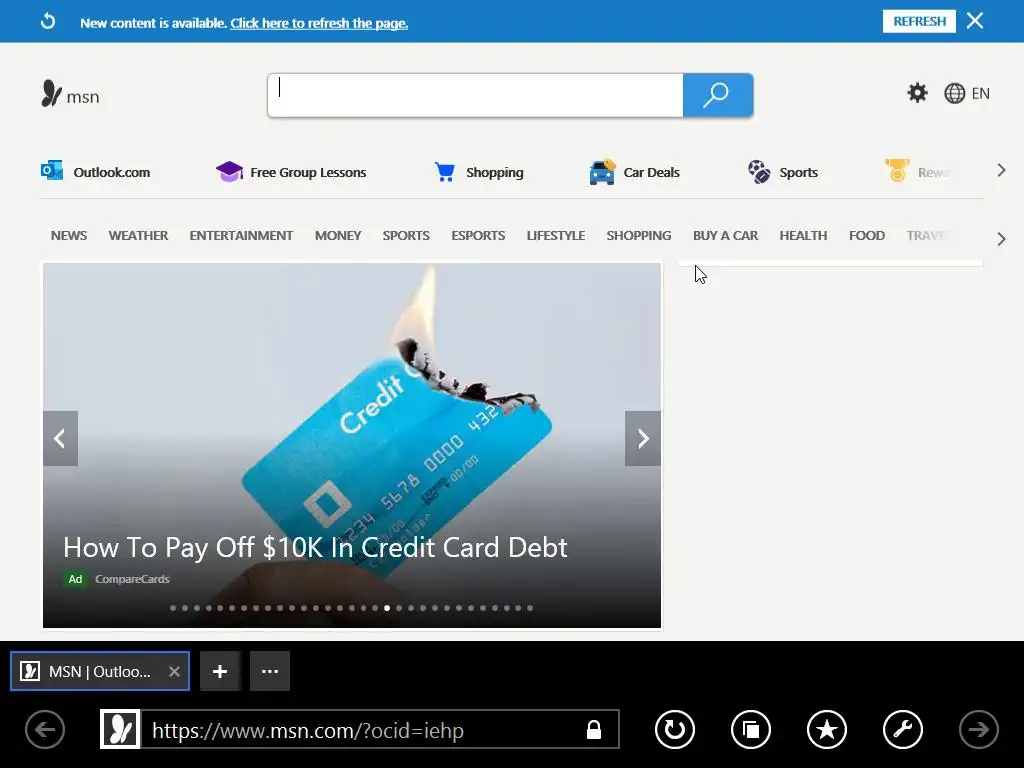Viewport: 1024px width, 768px height.
Task: Click the Outlook.com envelope icon
Action: point(52,170)
